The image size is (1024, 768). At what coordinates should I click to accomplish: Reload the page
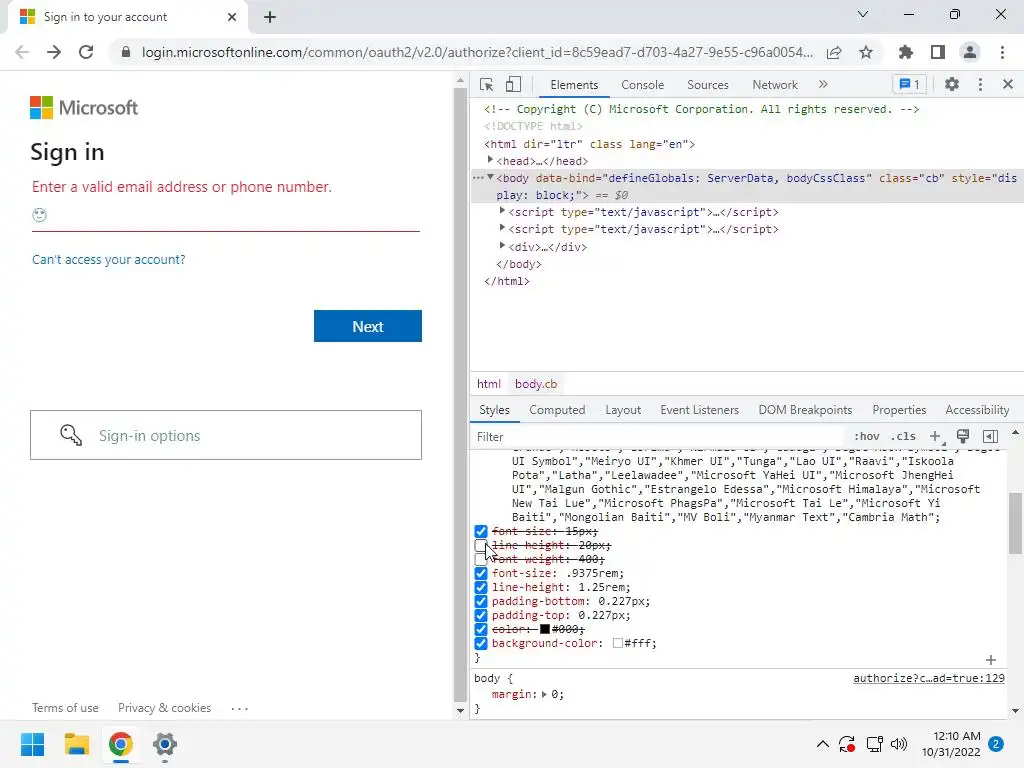pyautogui.click(x=86, y=52)
